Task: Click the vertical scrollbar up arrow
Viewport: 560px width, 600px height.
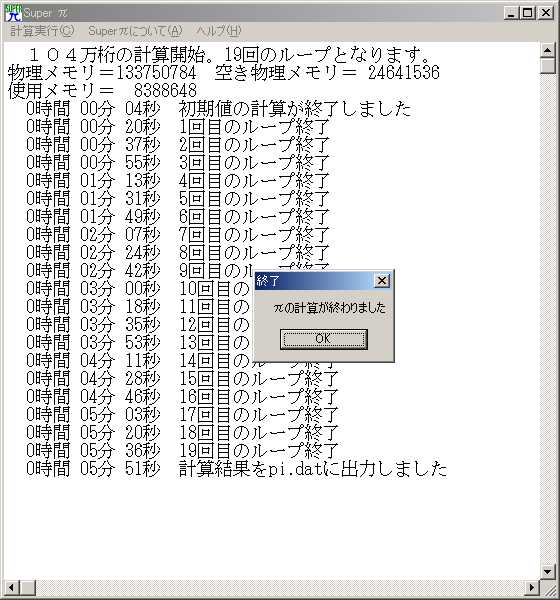Action: coord(547,50)
